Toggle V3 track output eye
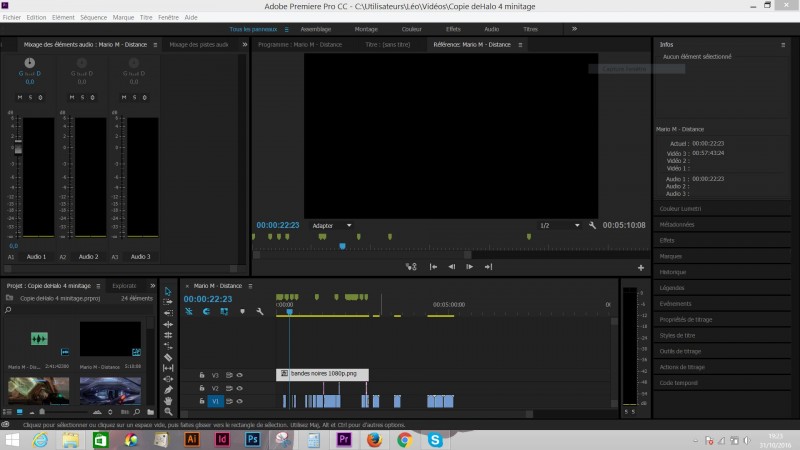This screenshot has height=450, width=800. pos(240,375)
